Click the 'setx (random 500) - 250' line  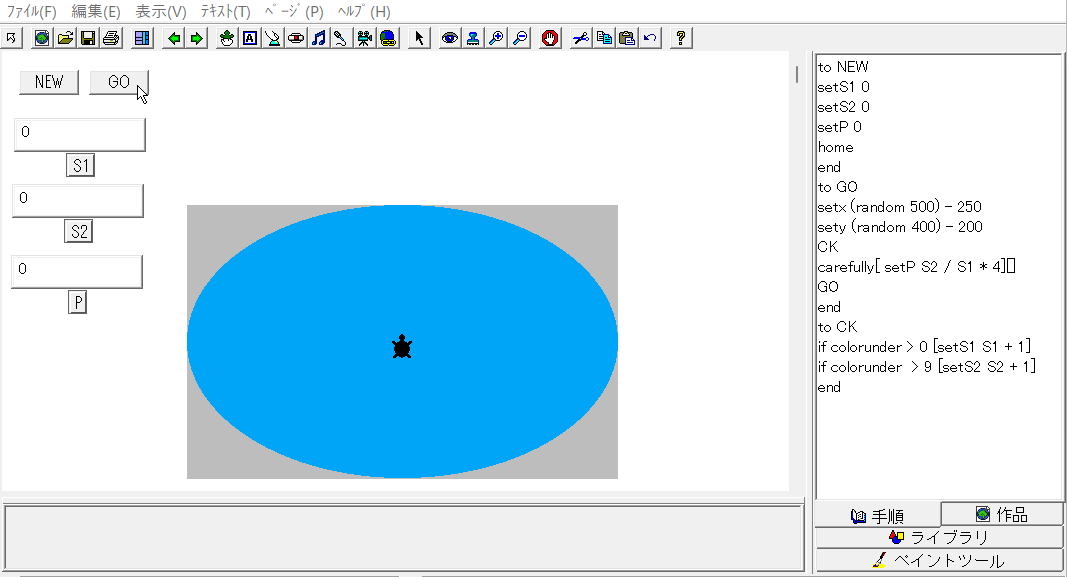coord(900,207)
